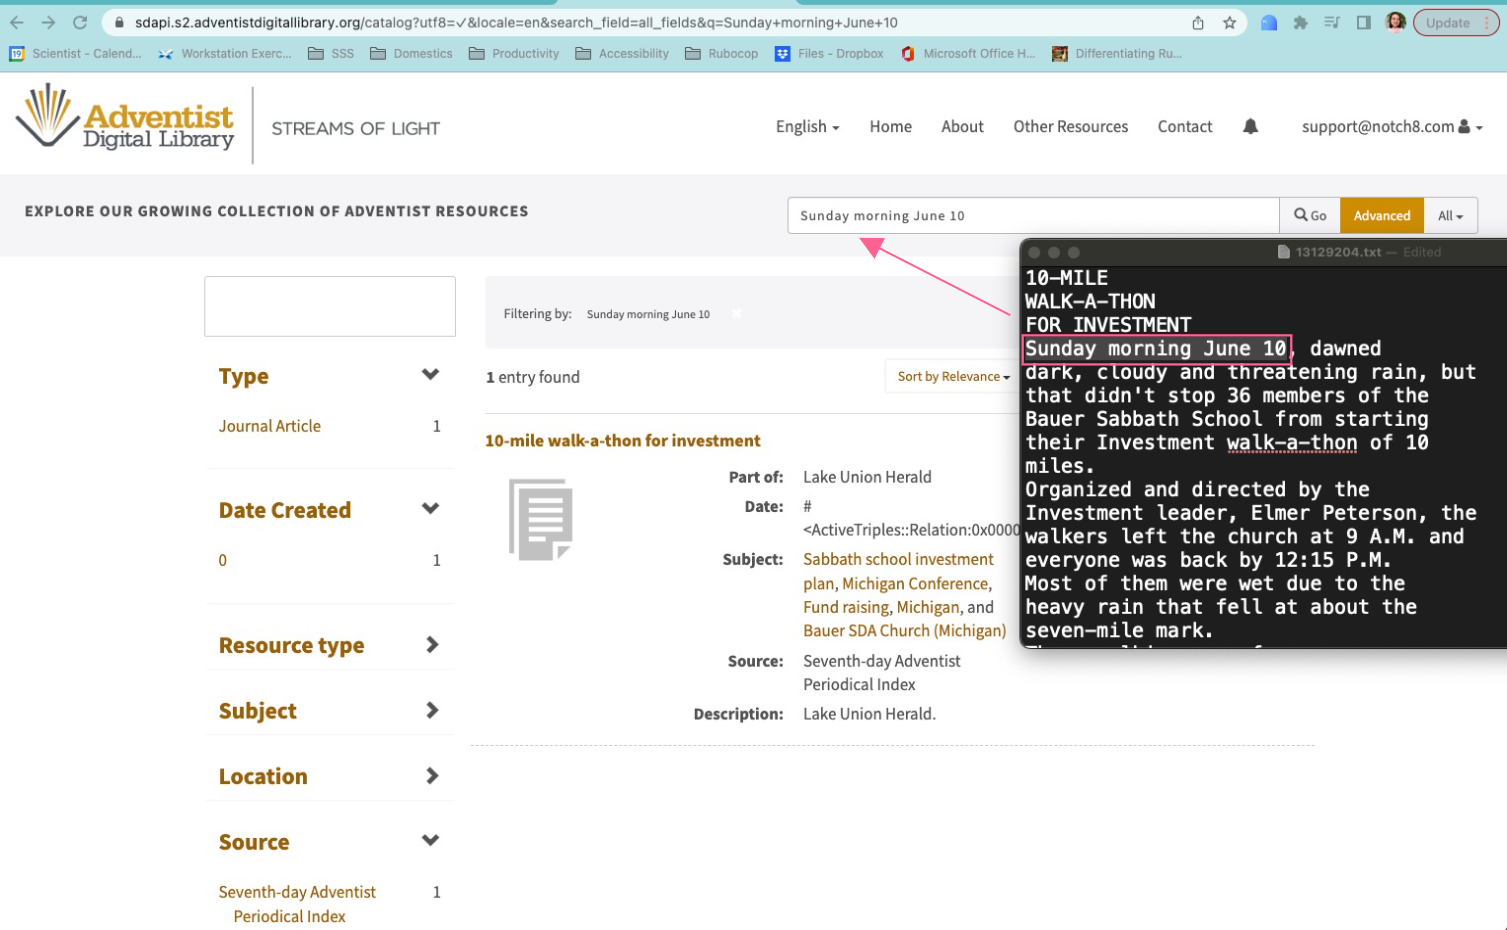Open the Microsoft Office H... bookmark

tap(968, 54)
